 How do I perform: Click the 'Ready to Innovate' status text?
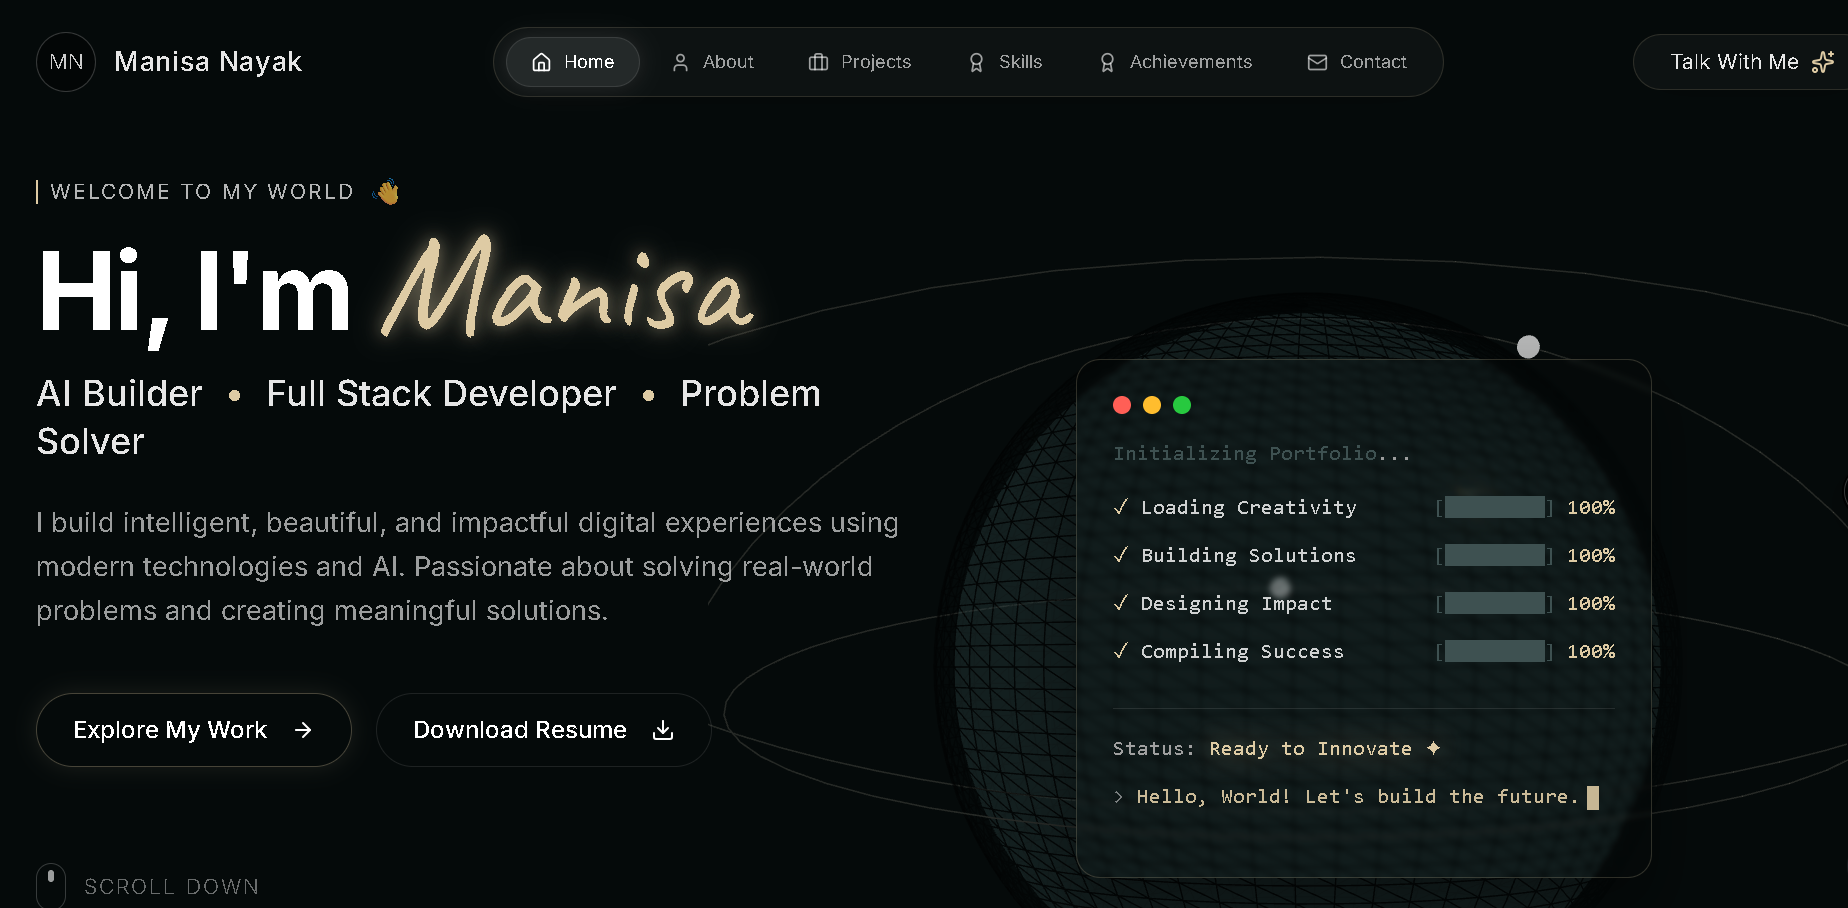pos(1310,749)
